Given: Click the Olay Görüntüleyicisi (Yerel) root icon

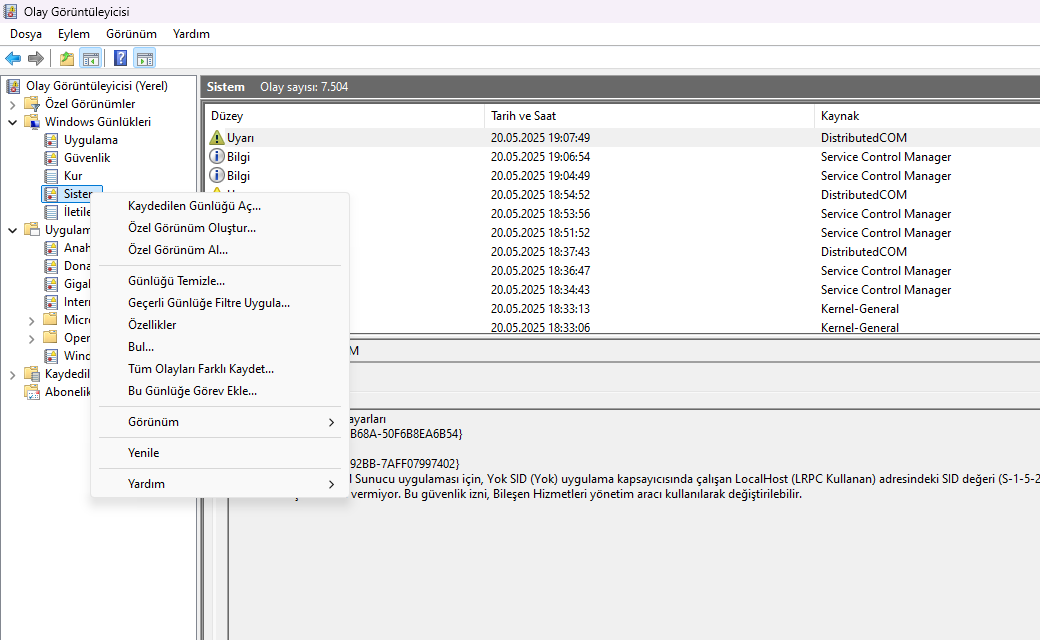Looking at the screenshot, I should tap(12, 86).
